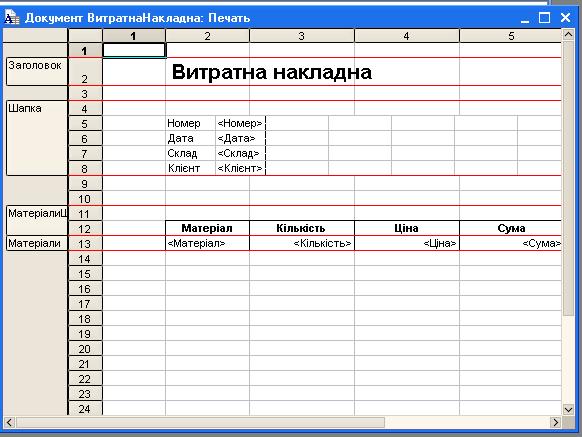Click the document icon in title bar
This screenshot has width=582, height=437.
11,17
